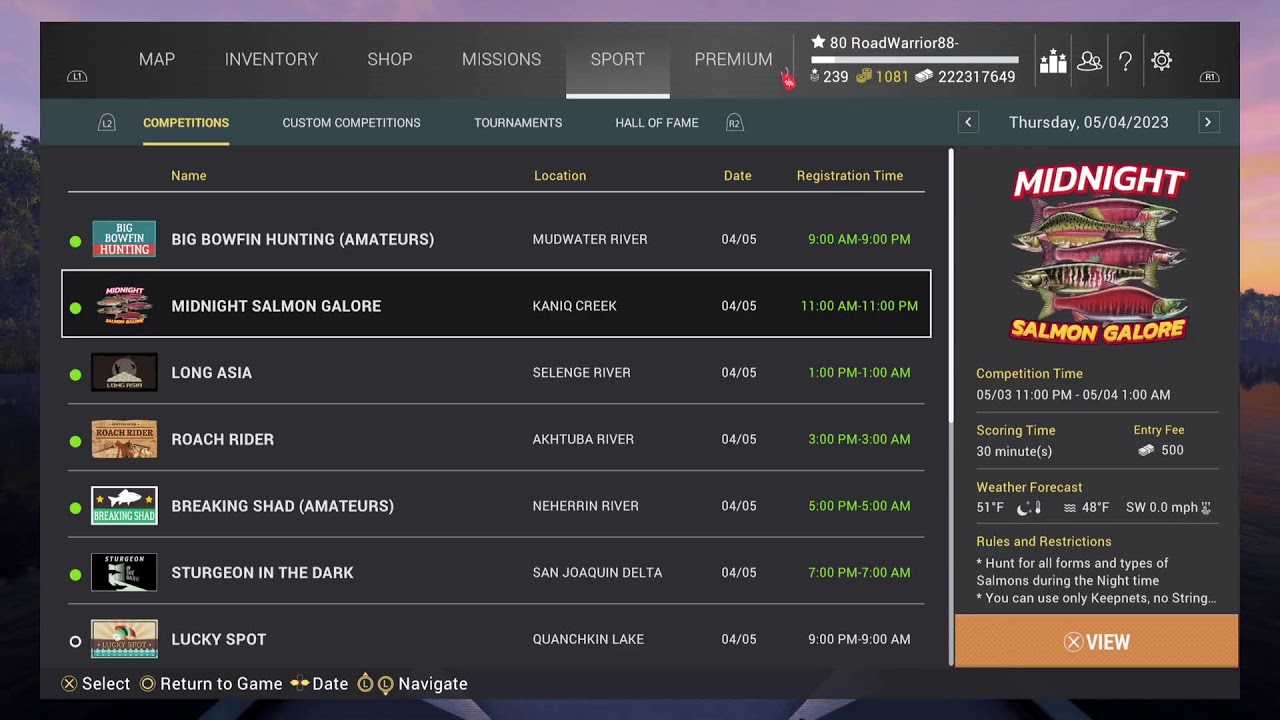This screenshot has height=720, width=1280.
Task: Click the Select control hint
Action: 96,684
